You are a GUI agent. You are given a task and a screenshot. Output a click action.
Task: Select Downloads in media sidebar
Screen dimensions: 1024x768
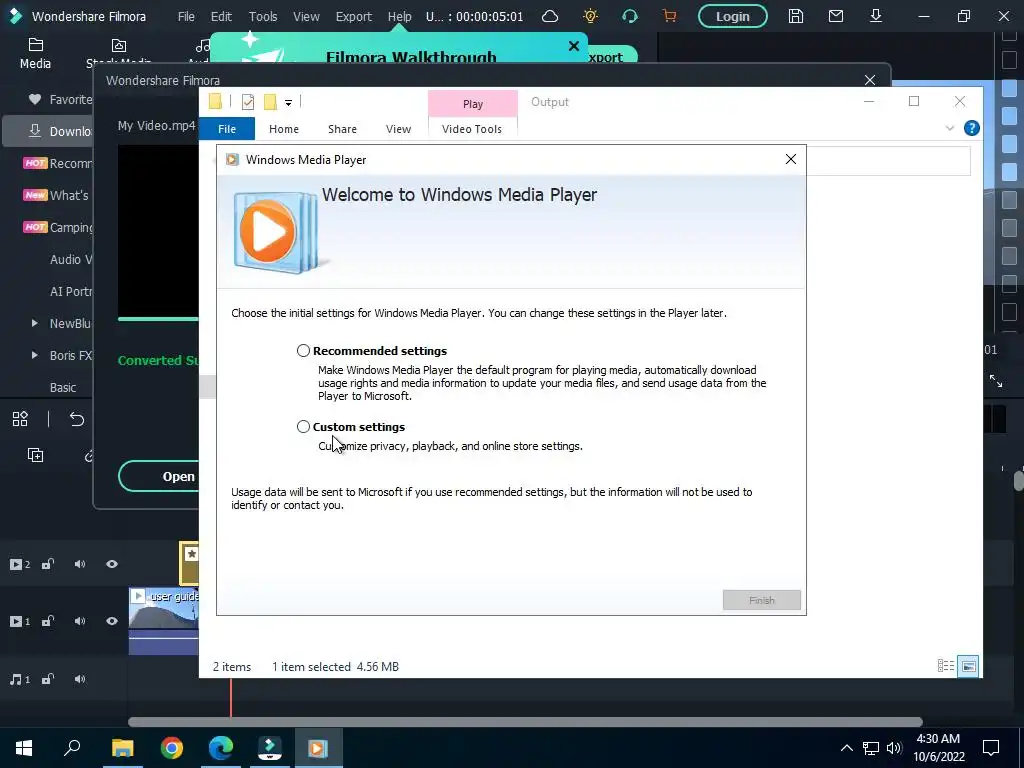[x=47, y=131]
